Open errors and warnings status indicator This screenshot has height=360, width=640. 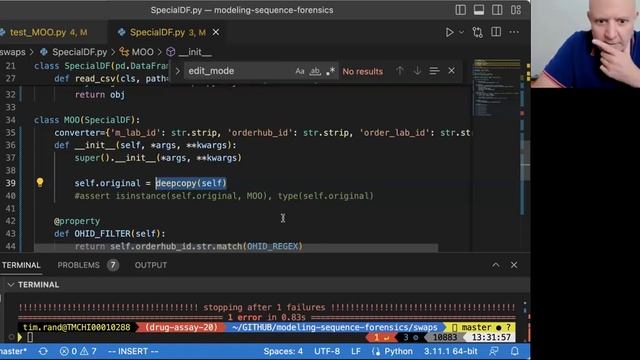[78, 351]
